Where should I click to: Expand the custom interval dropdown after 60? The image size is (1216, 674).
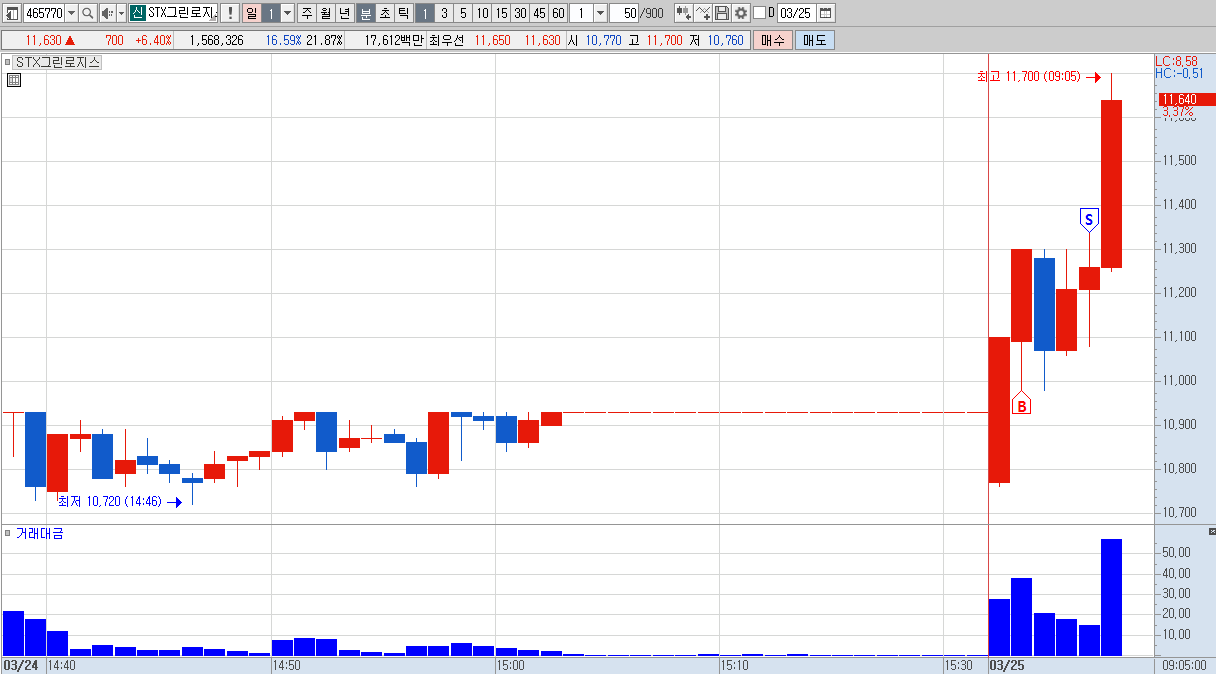pyautogui.click(x=600, y=13)
